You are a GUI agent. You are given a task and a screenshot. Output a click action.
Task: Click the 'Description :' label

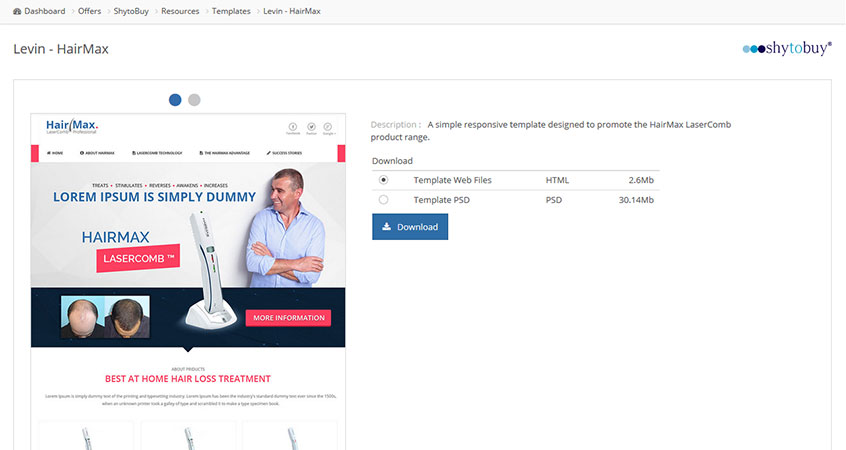click(x=395, y=125)
